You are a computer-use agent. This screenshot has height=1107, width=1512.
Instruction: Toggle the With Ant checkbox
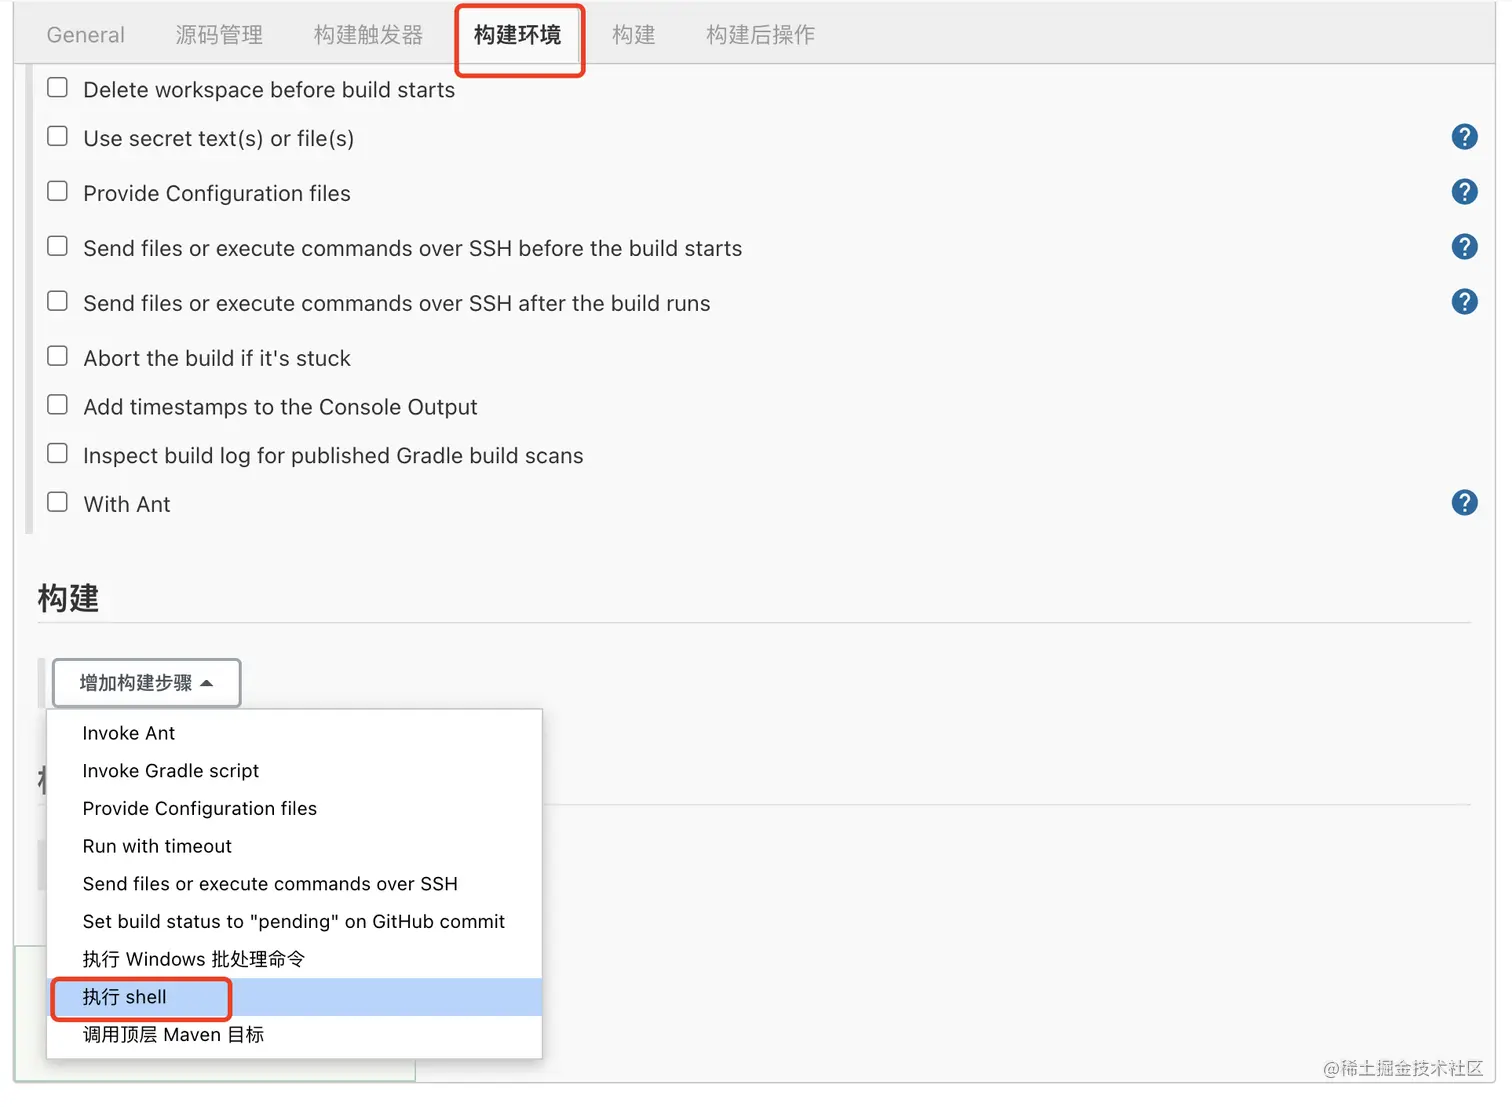click(x=58, y=502)
